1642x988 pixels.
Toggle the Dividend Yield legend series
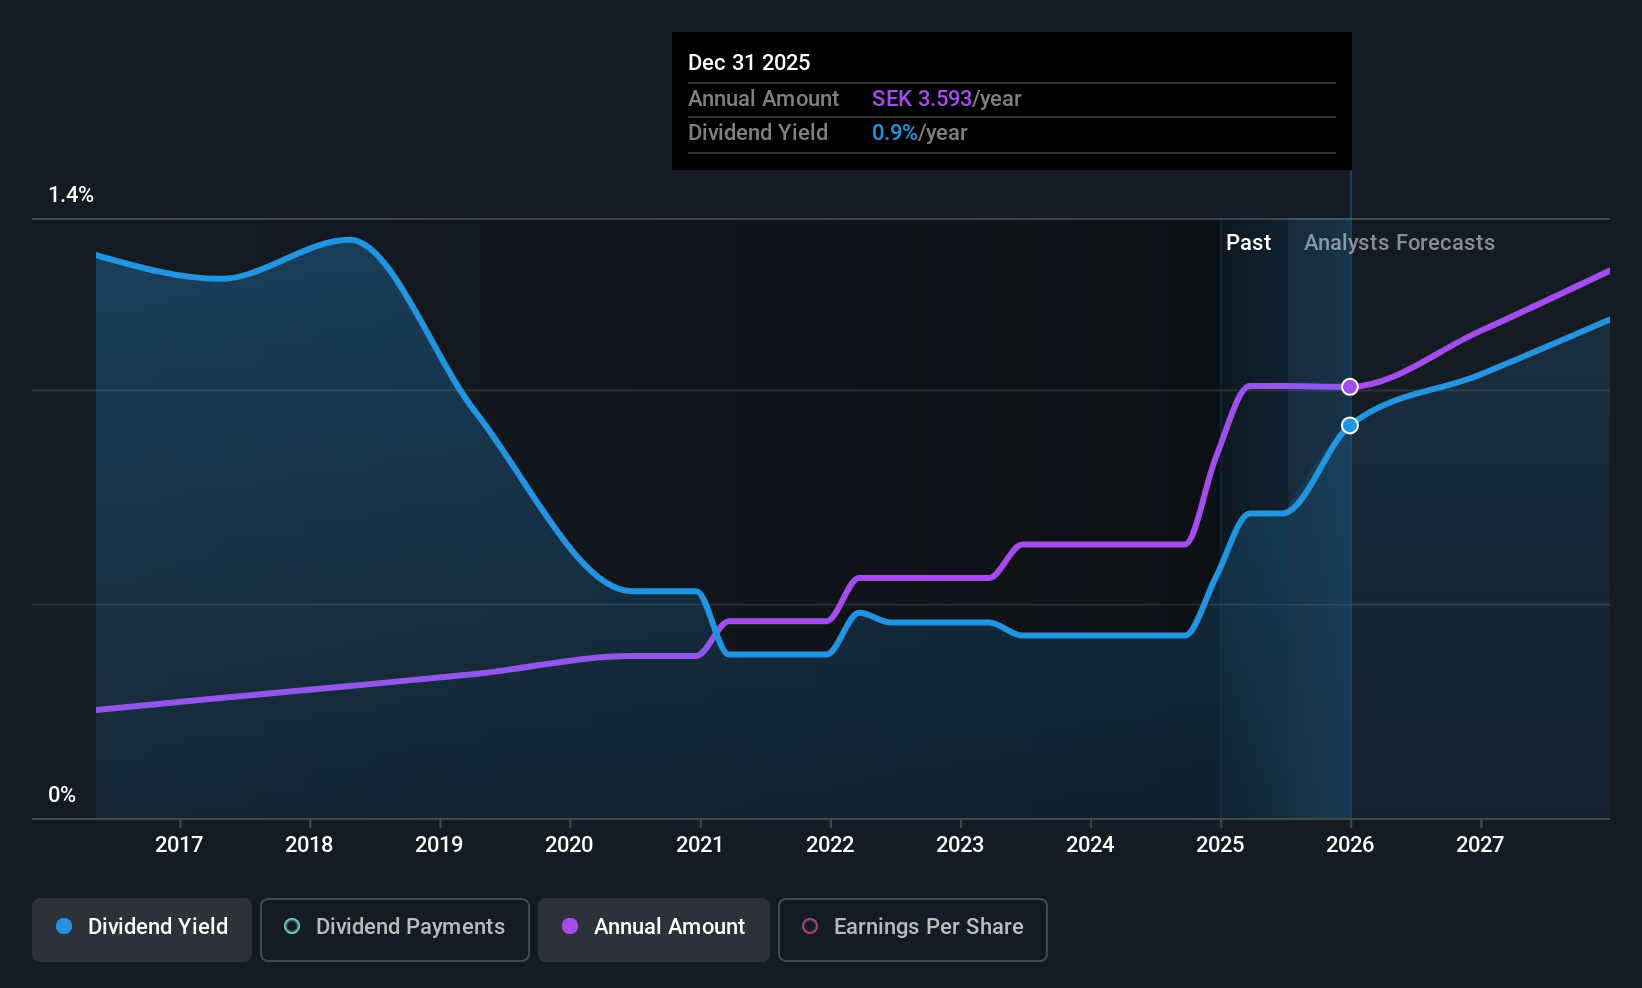click(x=142, y=929)
